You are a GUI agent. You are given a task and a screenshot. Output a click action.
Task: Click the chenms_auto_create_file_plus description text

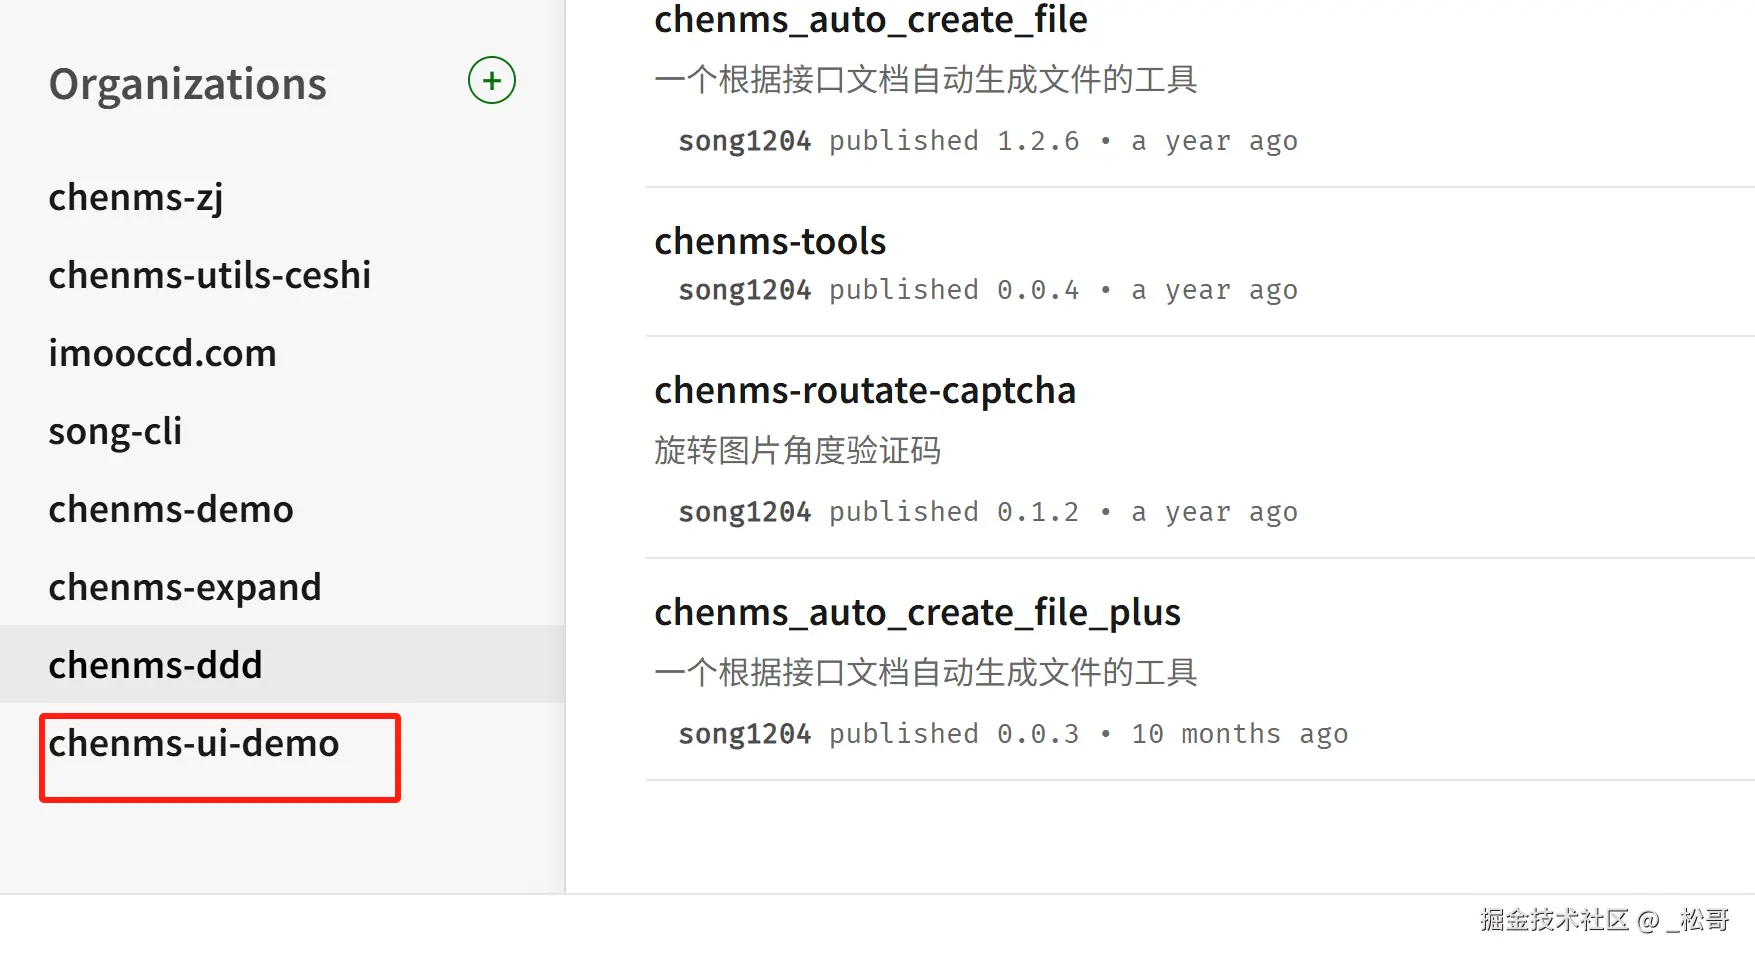tap(925, 673)
